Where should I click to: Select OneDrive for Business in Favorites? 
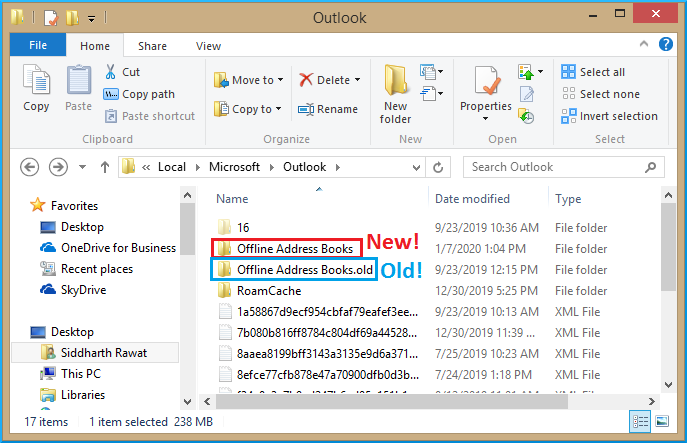[108, 248]
